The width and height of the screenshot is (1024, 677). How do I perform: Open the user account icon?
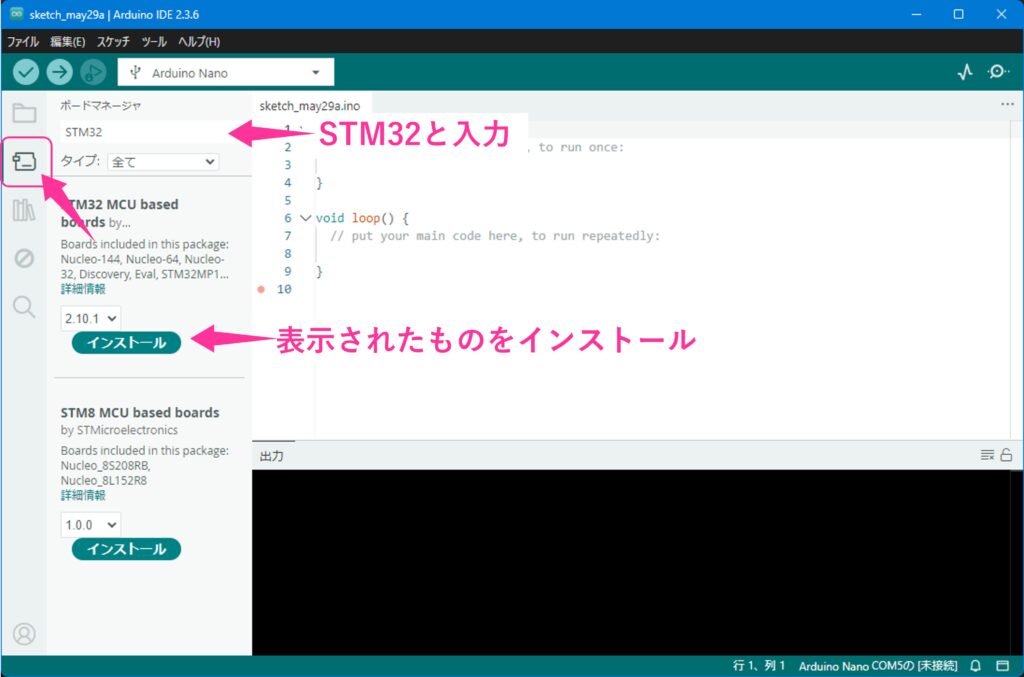[x=24, y=634]
